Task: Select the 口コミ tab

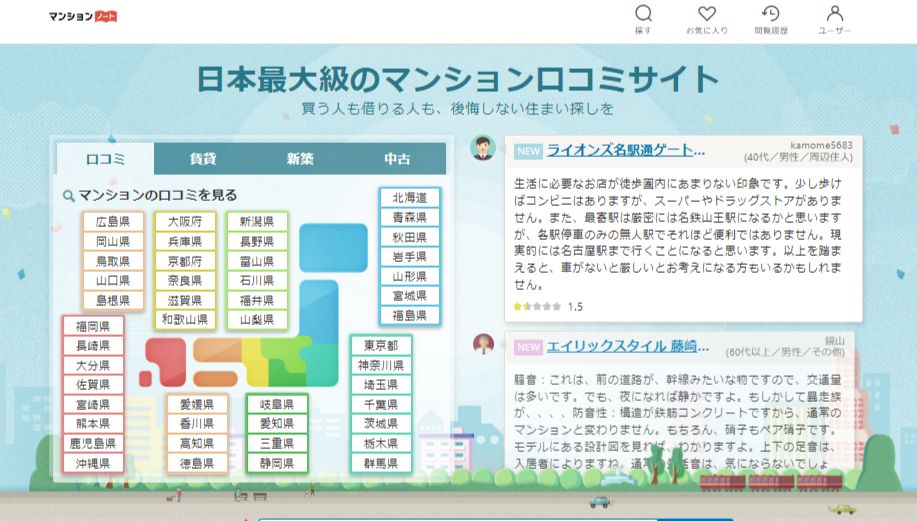Action: (105, 159)
